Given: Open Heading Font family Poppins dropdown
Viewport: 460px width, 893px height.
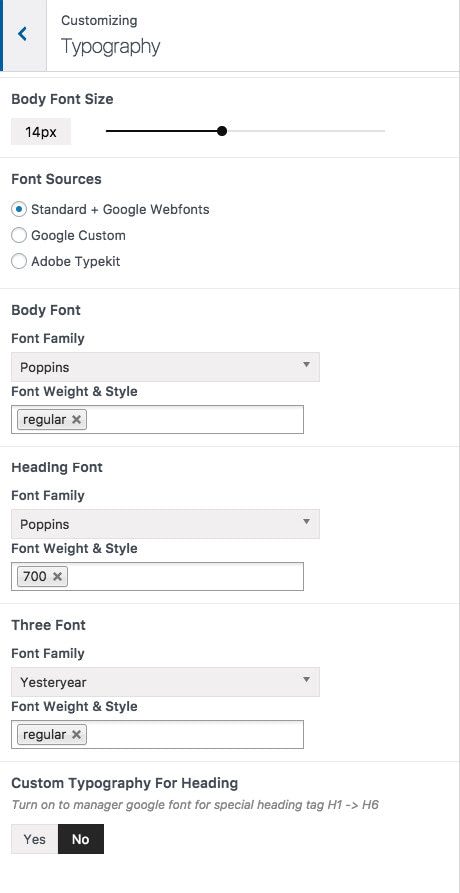Looking at the screenshot, I should pyautogui.click(x=165, y=524).
